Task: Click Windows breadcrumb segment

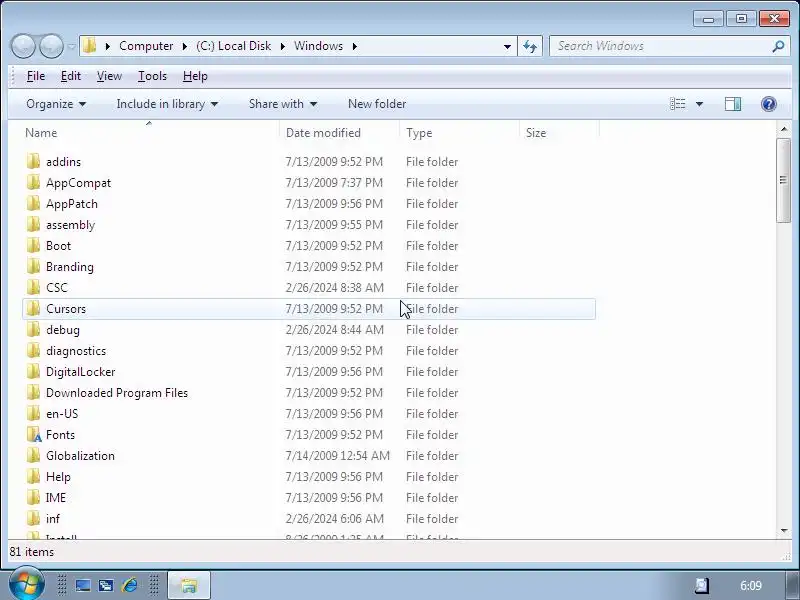Action: coord(318,46)
